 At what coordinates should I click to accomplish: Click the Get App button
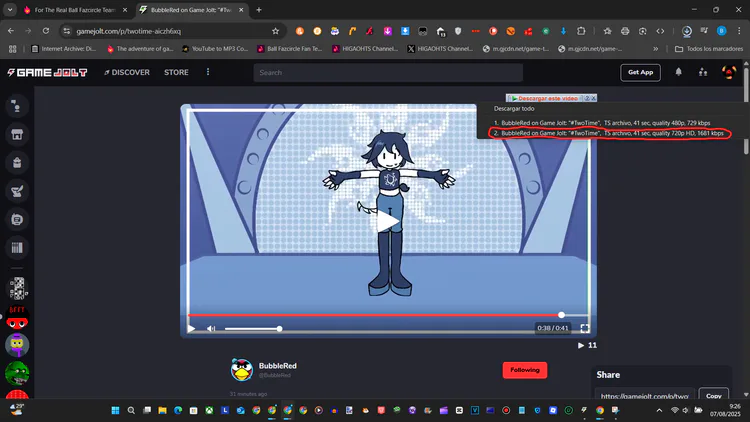(640, 72)
